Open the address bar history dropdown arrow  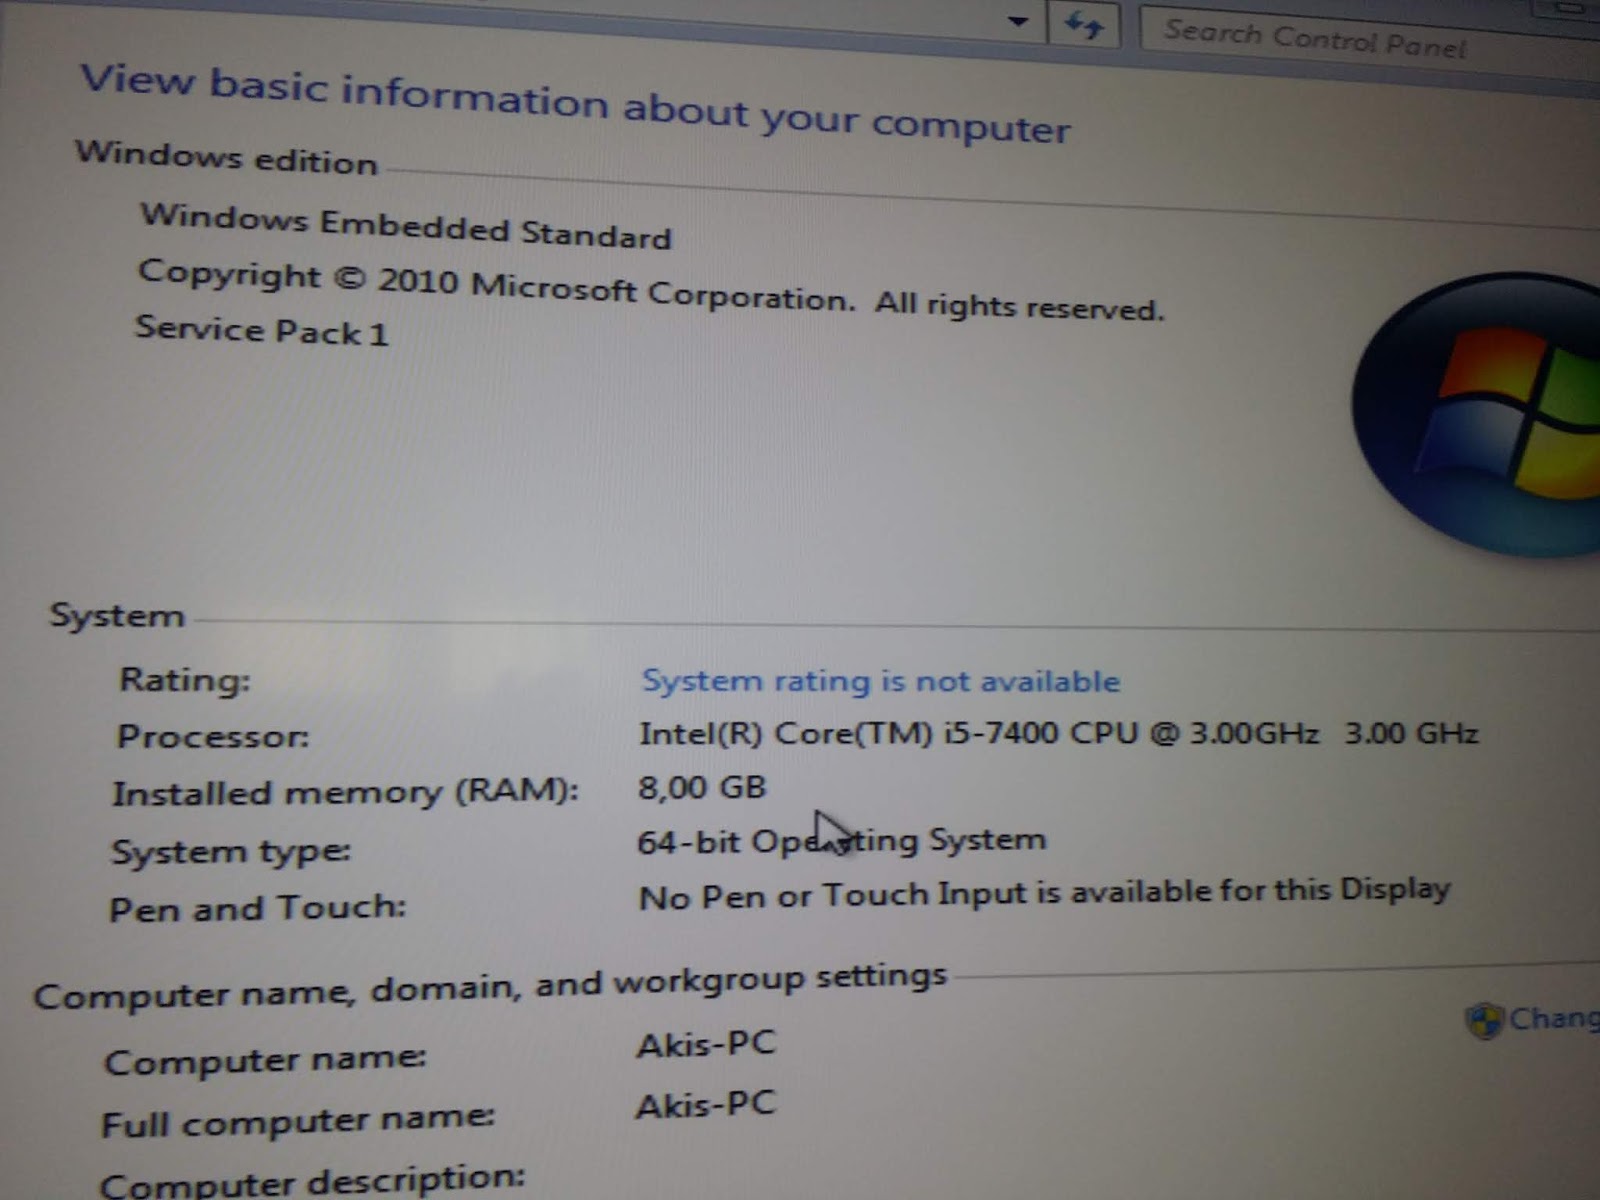pyautogui.click(x=1018, y=21)
